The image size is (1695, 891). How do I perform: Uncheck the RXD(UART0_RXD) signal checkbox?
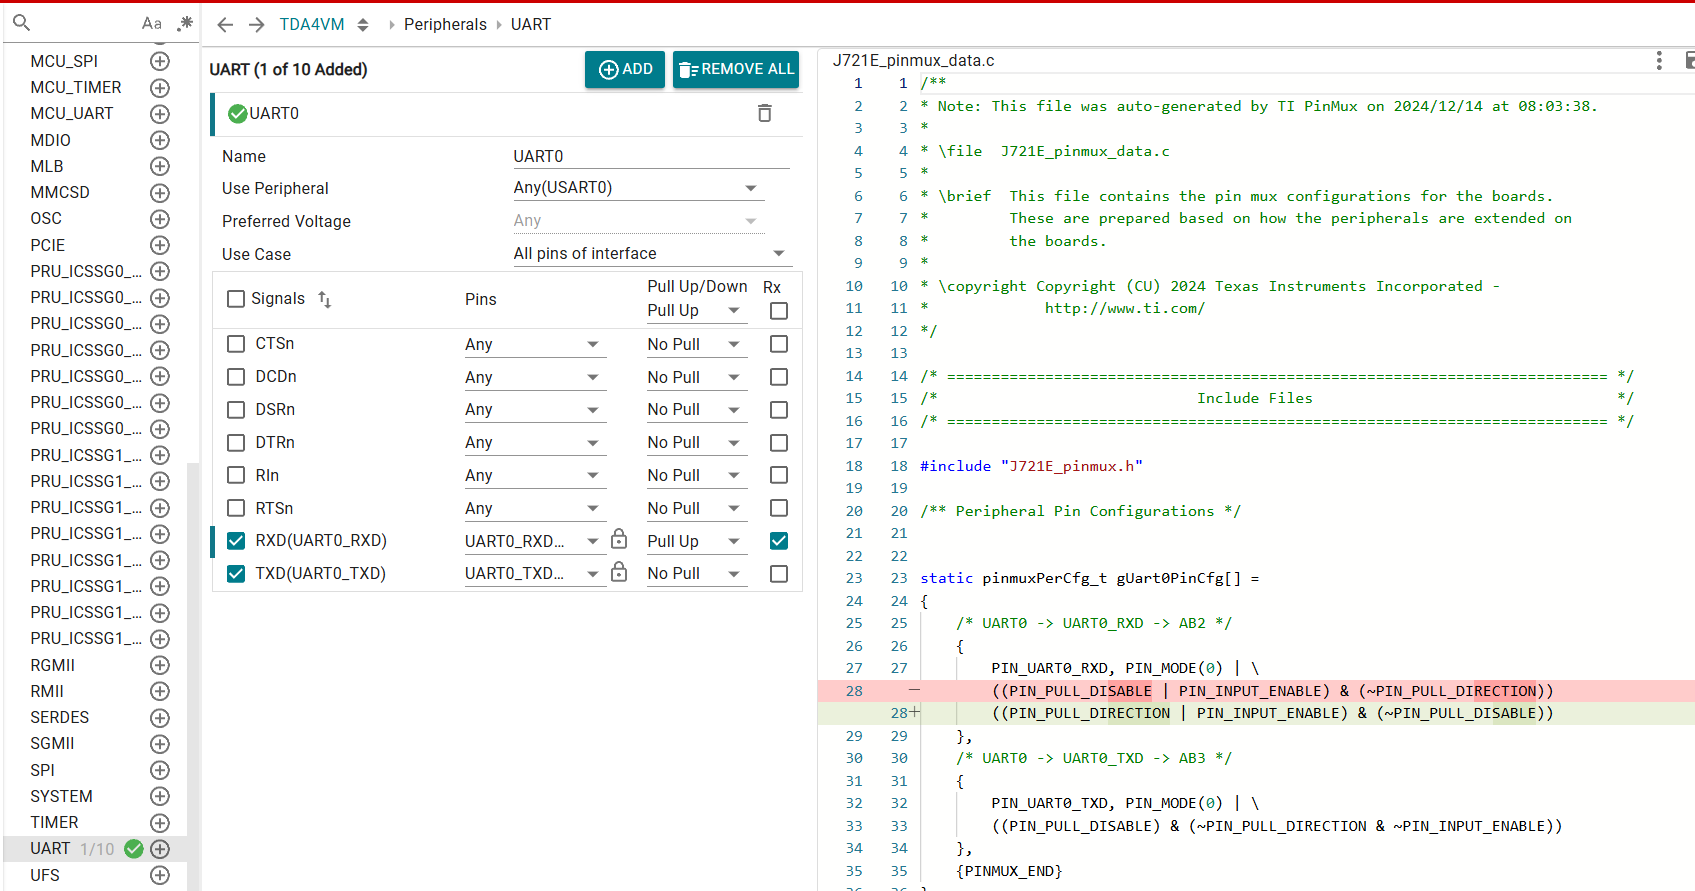pos(236,541)
